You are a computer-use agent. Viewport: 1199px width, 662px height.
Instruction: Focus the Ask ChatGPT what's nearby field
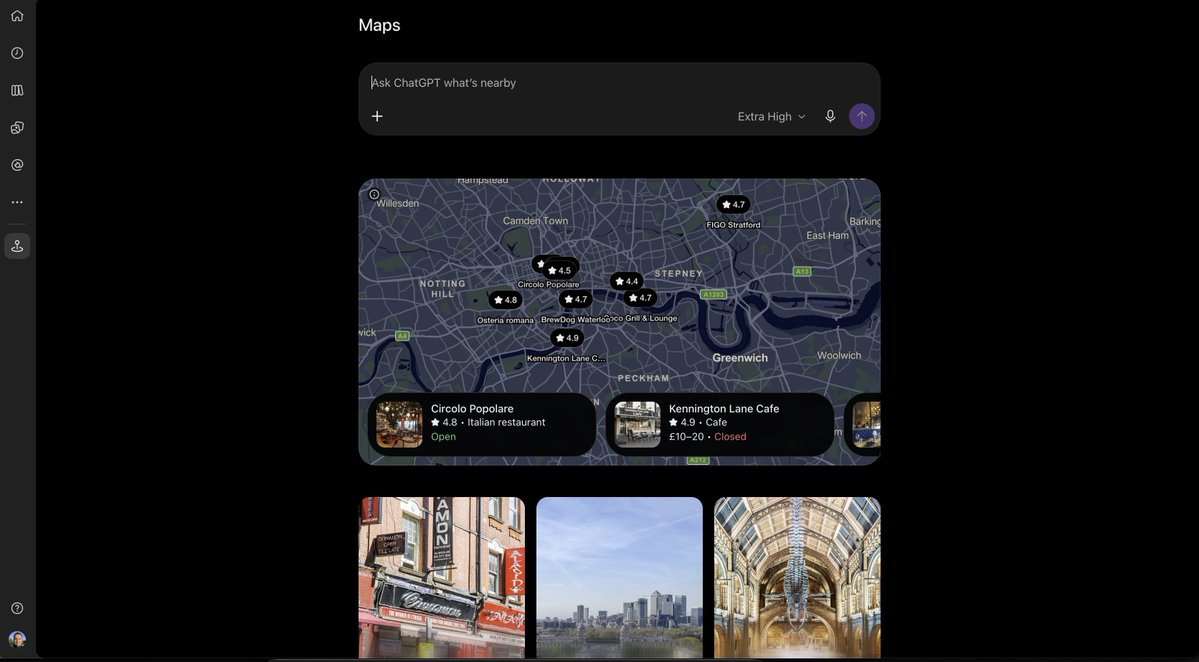pyautogui.click(x=619, y=83)
